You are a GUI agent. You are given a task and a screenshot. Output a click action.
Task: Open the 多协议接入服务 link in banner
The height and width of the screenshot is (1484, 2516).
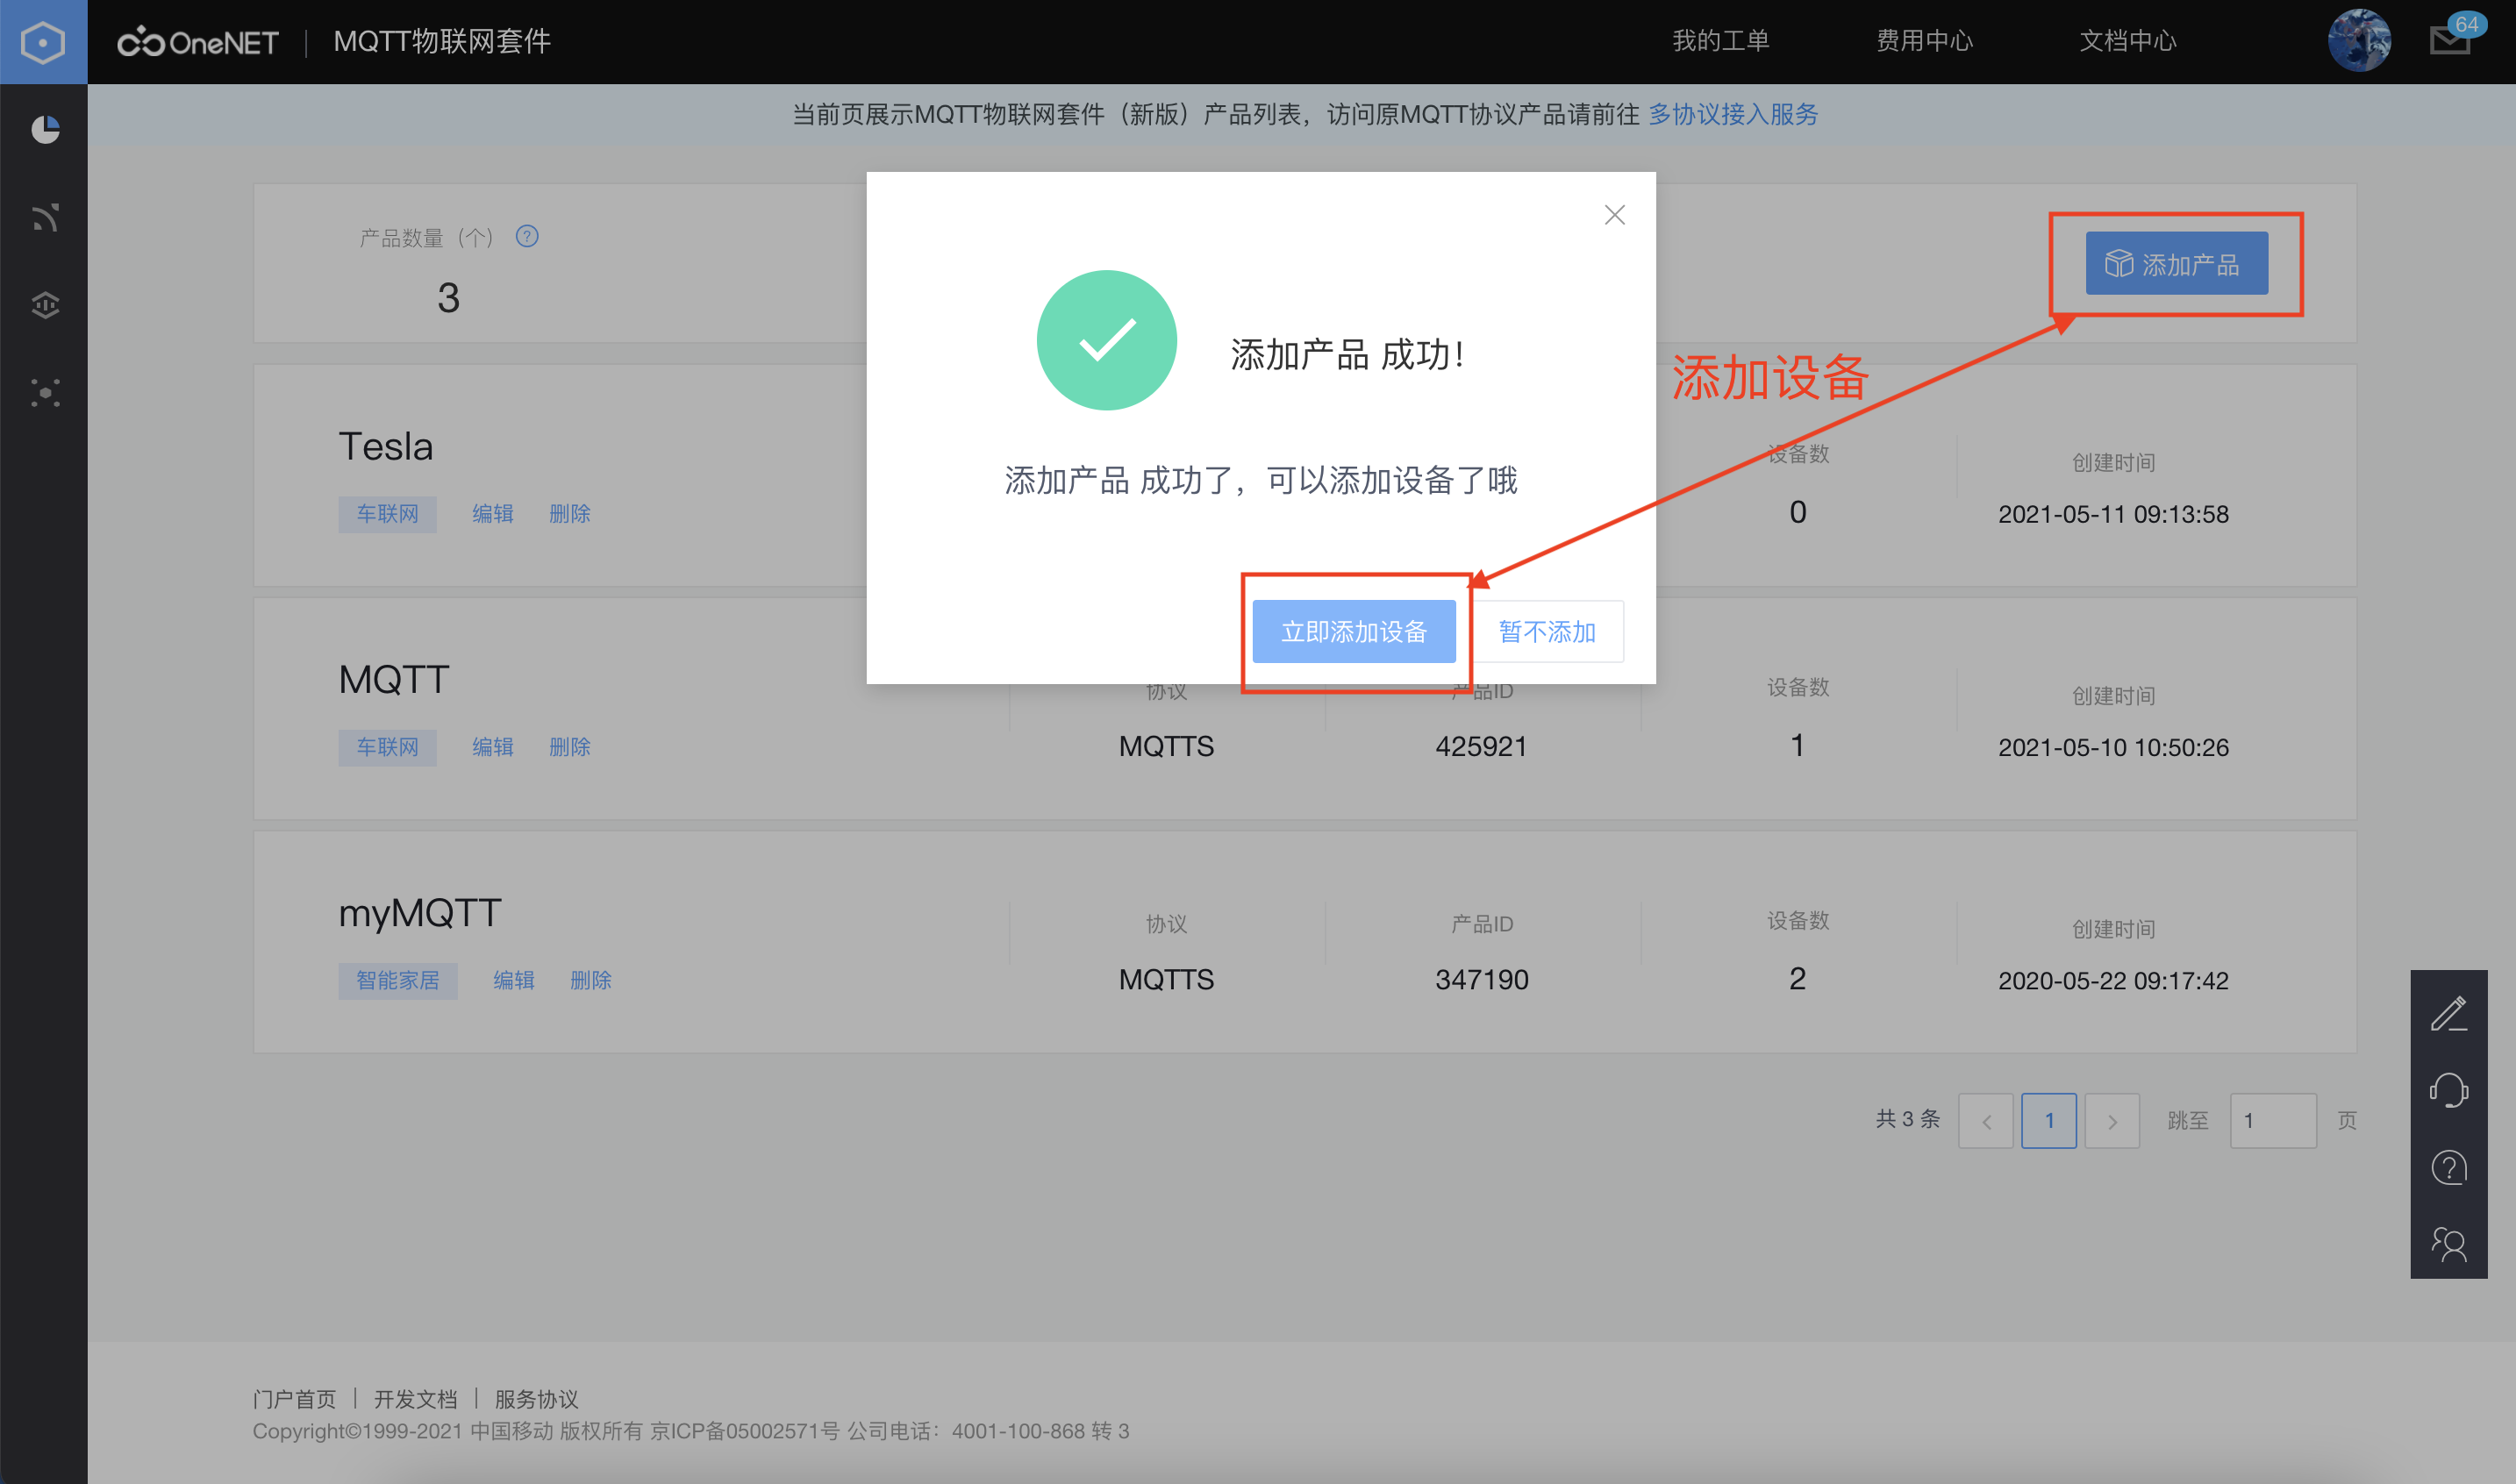coord(1733,114)
